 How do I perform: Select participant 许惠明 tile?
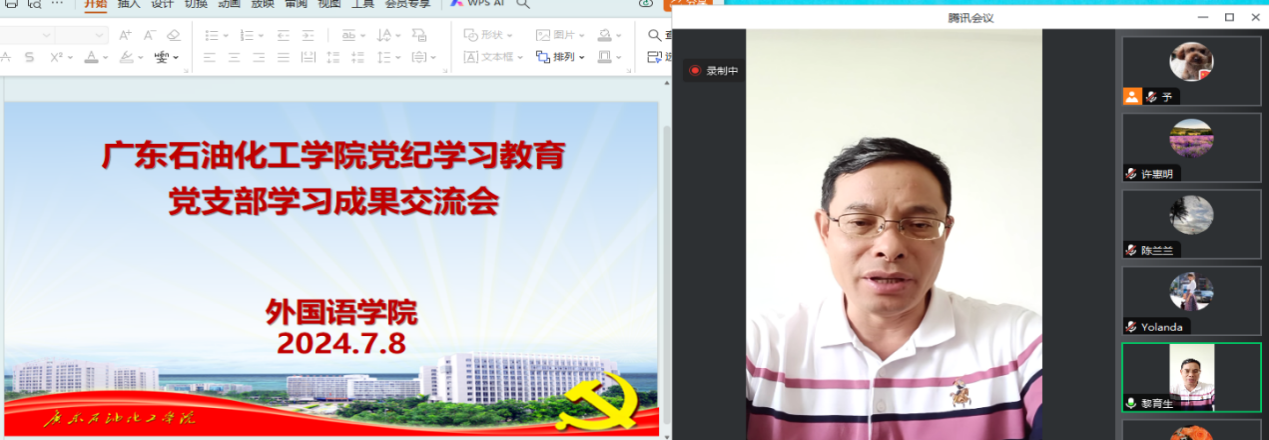click(x=1191, y=147)
